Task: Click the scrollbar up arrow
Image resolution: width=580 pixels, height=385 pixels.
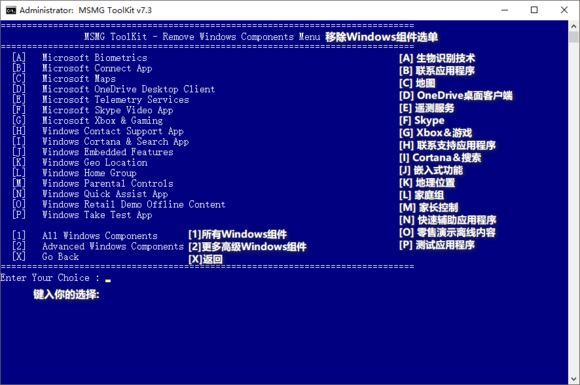Action: point(574,26)
